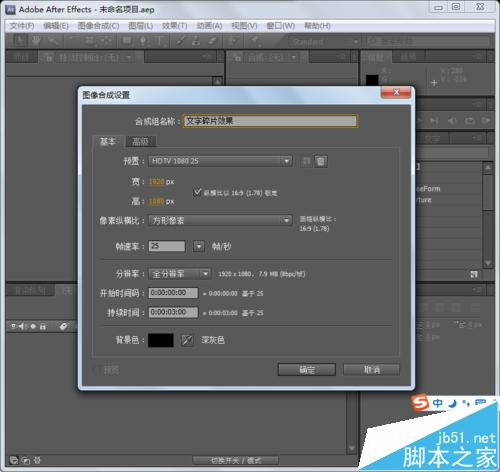
Task: Click the timeline lock column icon
Action: (x=43, y=326)
